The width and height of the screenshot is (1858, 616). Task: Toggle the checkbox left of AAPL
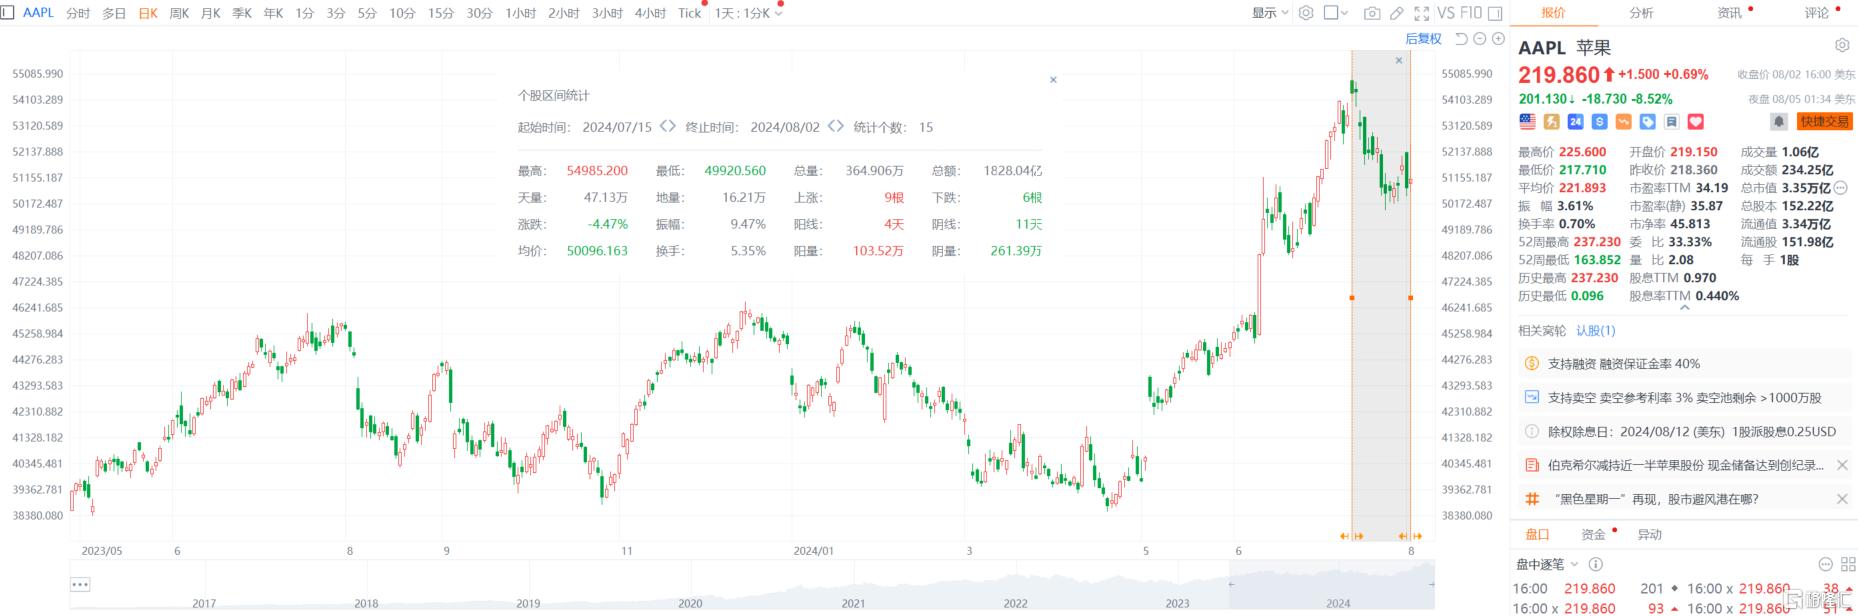click(x=8, y=13)
